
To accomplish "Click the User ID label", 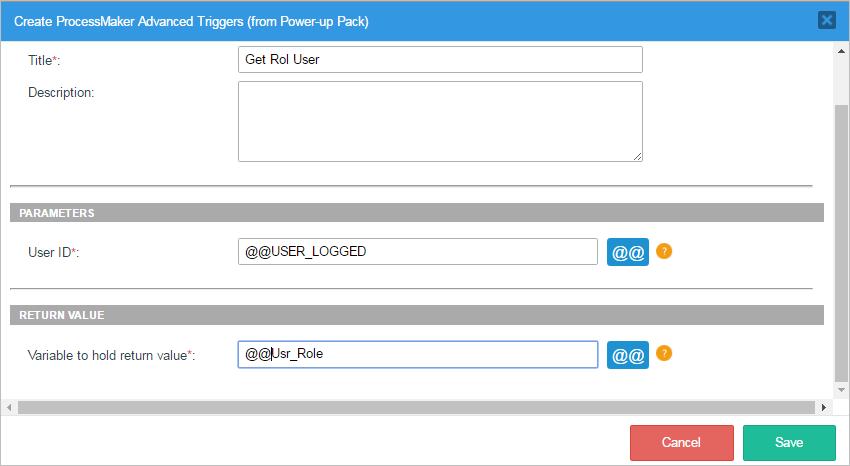I will 53,252.
